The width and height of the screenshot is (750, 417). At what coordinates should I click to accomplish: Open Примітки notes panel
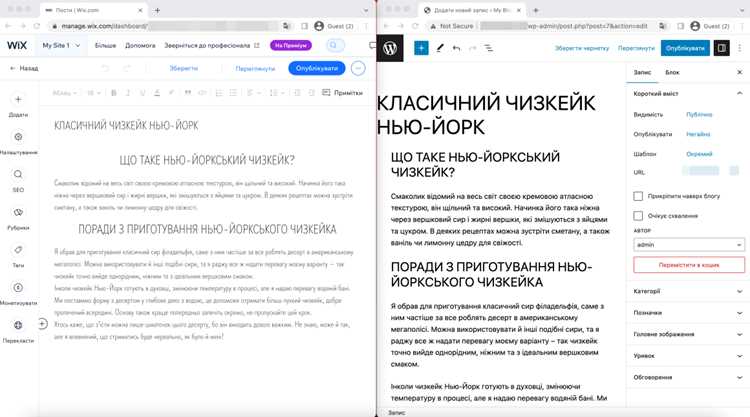coord(342,93)
